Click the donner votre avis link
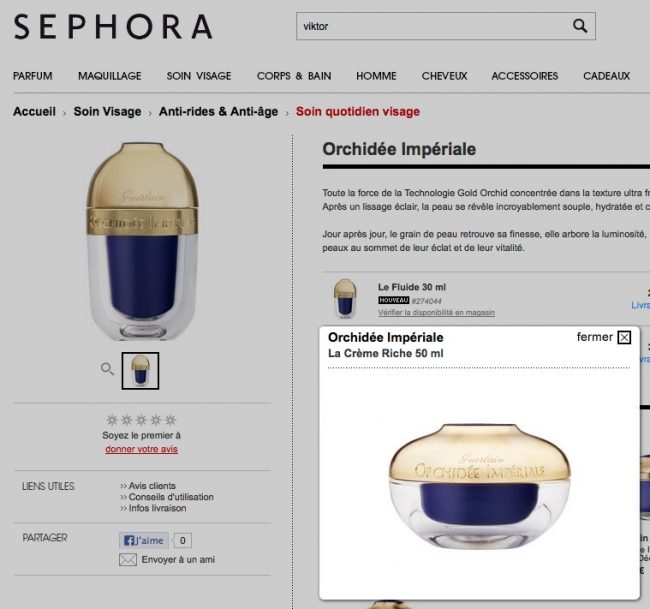 pyautogui.click(x=141, y=449)
